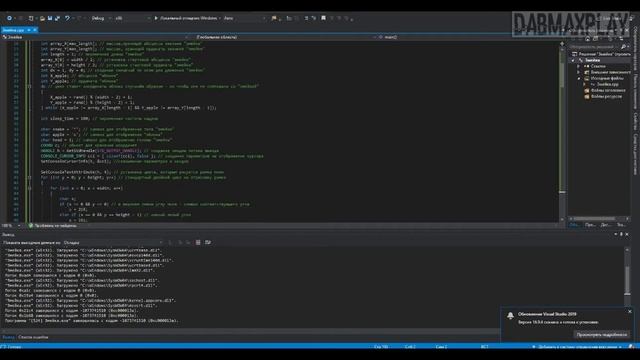Viewport: 640px width, 360px height.
Task: Select the Решение "Змейка" solution node
Action: [601, 54]
